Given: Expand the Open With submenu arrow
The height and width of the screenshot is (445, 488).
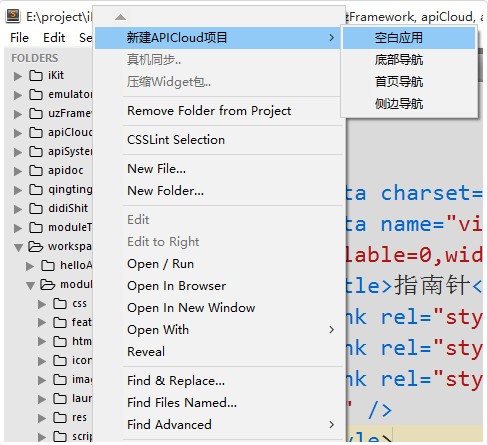Looking at the screenshot, I should click(331, 330).
